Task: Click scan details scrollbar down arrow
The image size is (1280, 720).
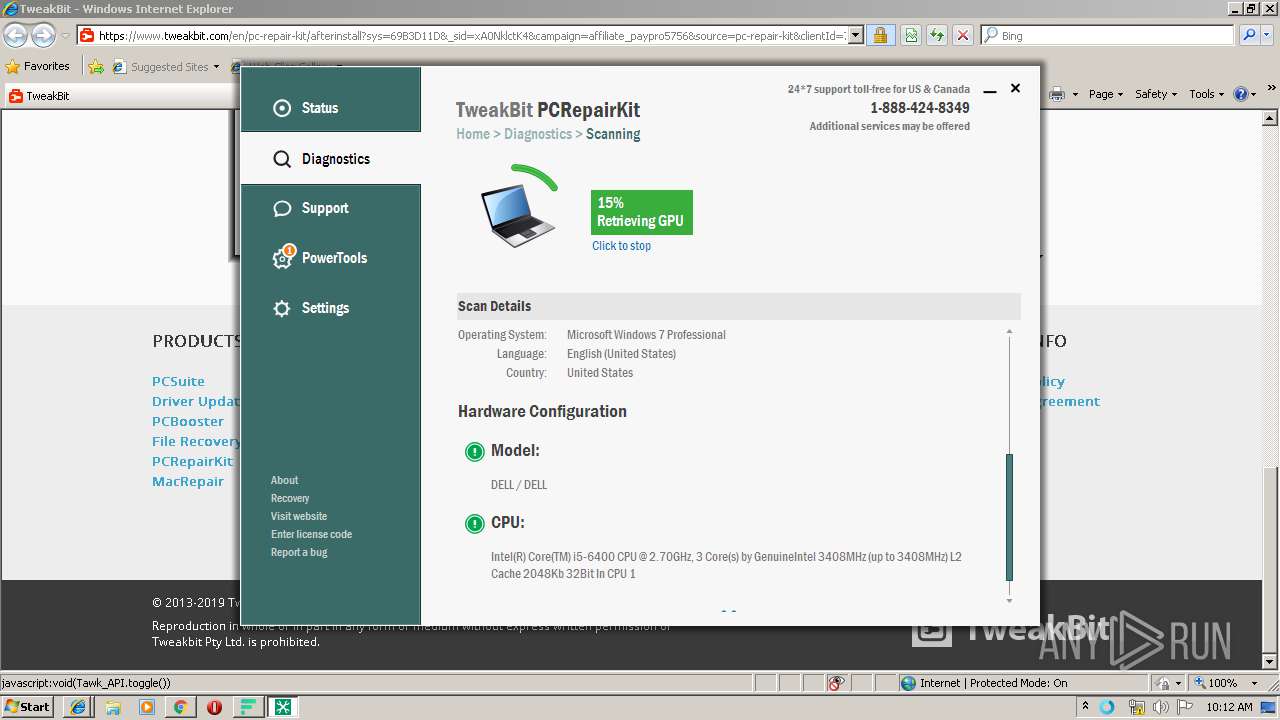Action: coord(1009,600)
